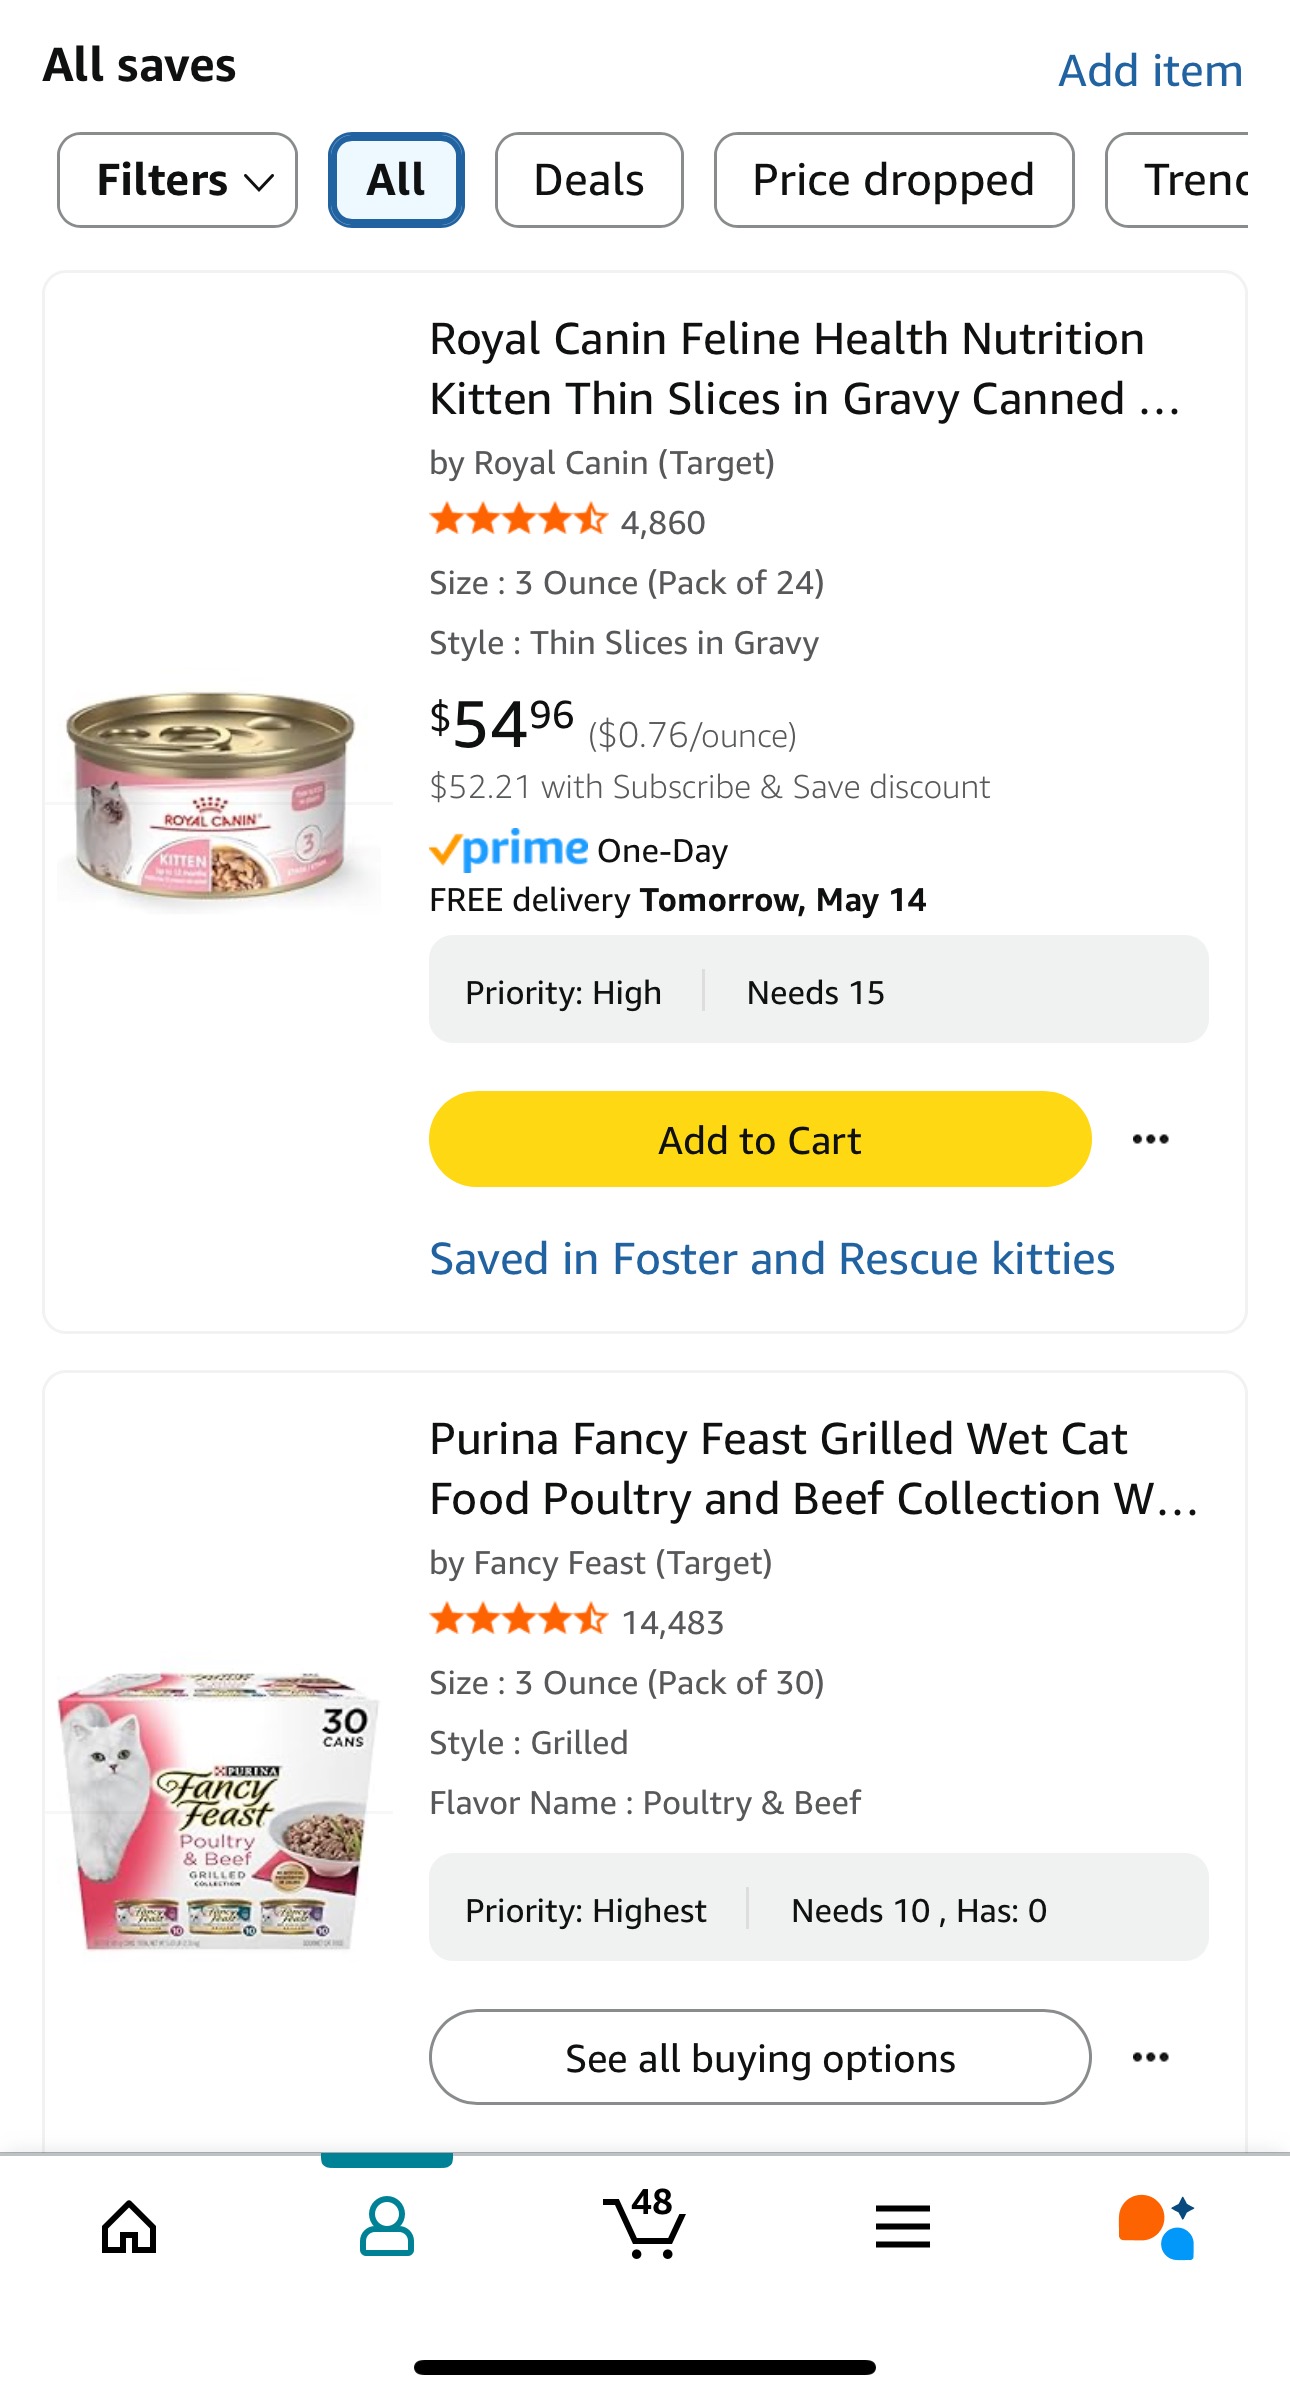
Task: Open the hamburger menu icon
Action: pyautogui.click(x=902, y=2227)
